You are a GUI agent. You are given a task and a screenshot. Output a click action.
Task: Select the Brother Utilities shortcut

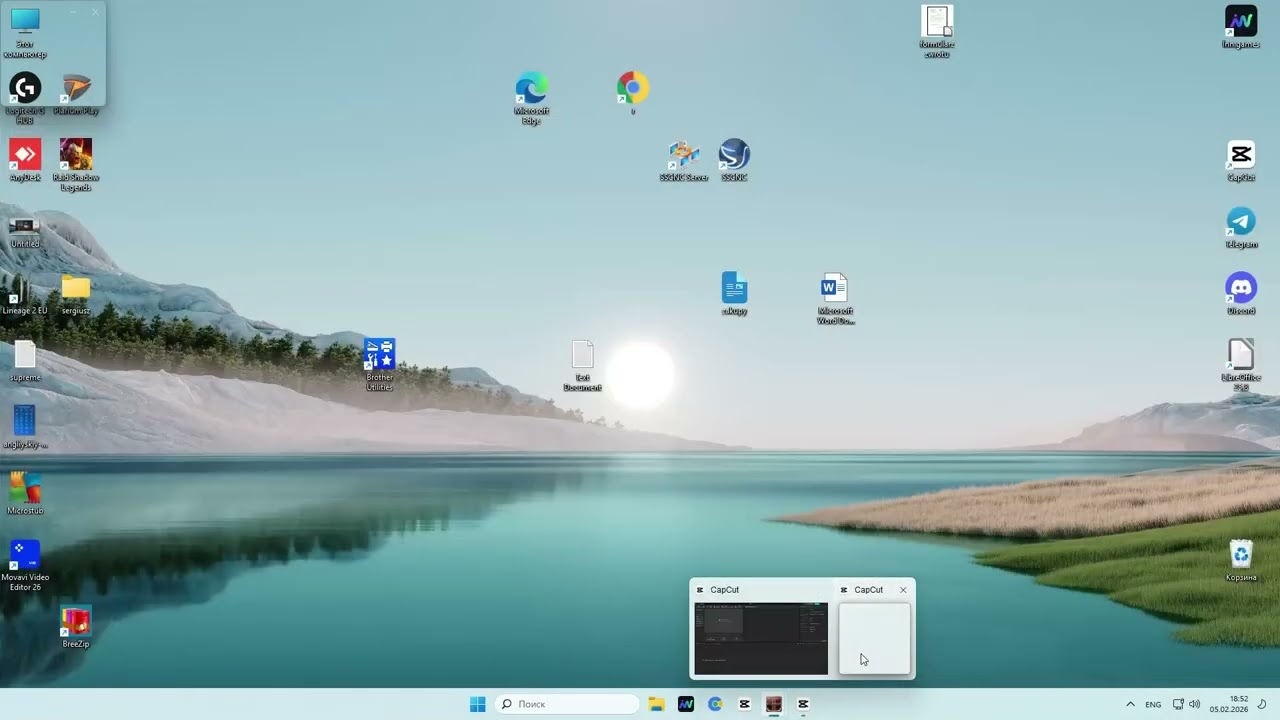point(379,365)
